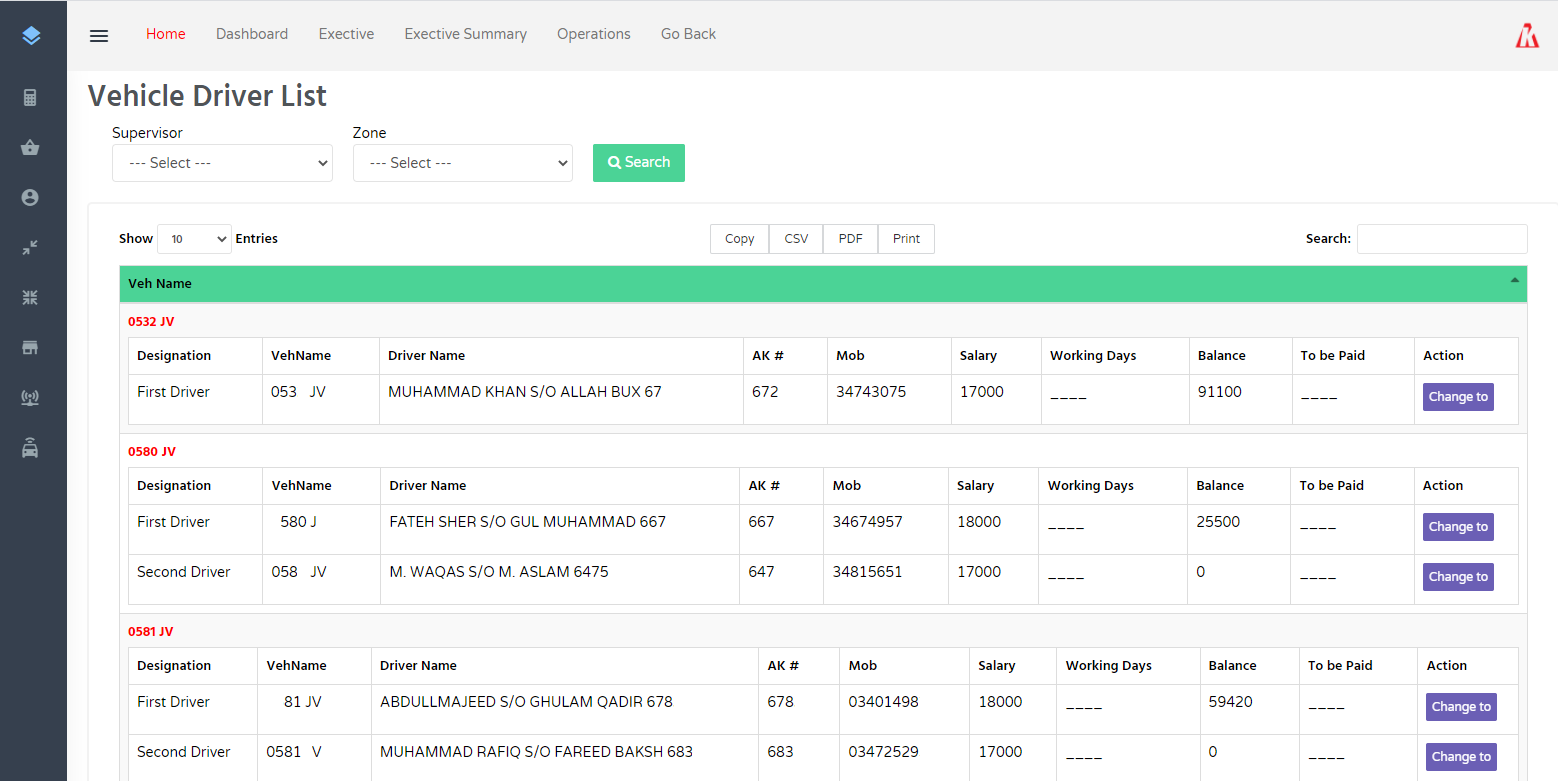Viewport: 1558px width, 781px height.
Task: Click AK number 683 in AK # column
Action: coord(781,752)
